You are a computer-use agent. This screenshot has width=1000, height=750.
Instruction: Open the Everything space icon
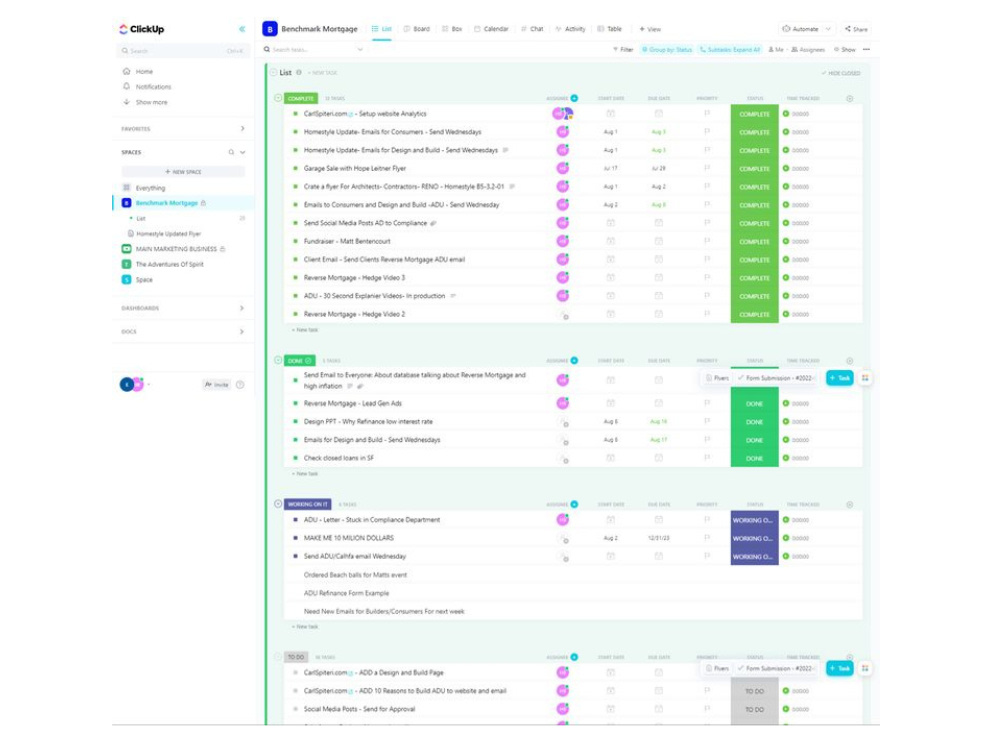coord(126,188)
